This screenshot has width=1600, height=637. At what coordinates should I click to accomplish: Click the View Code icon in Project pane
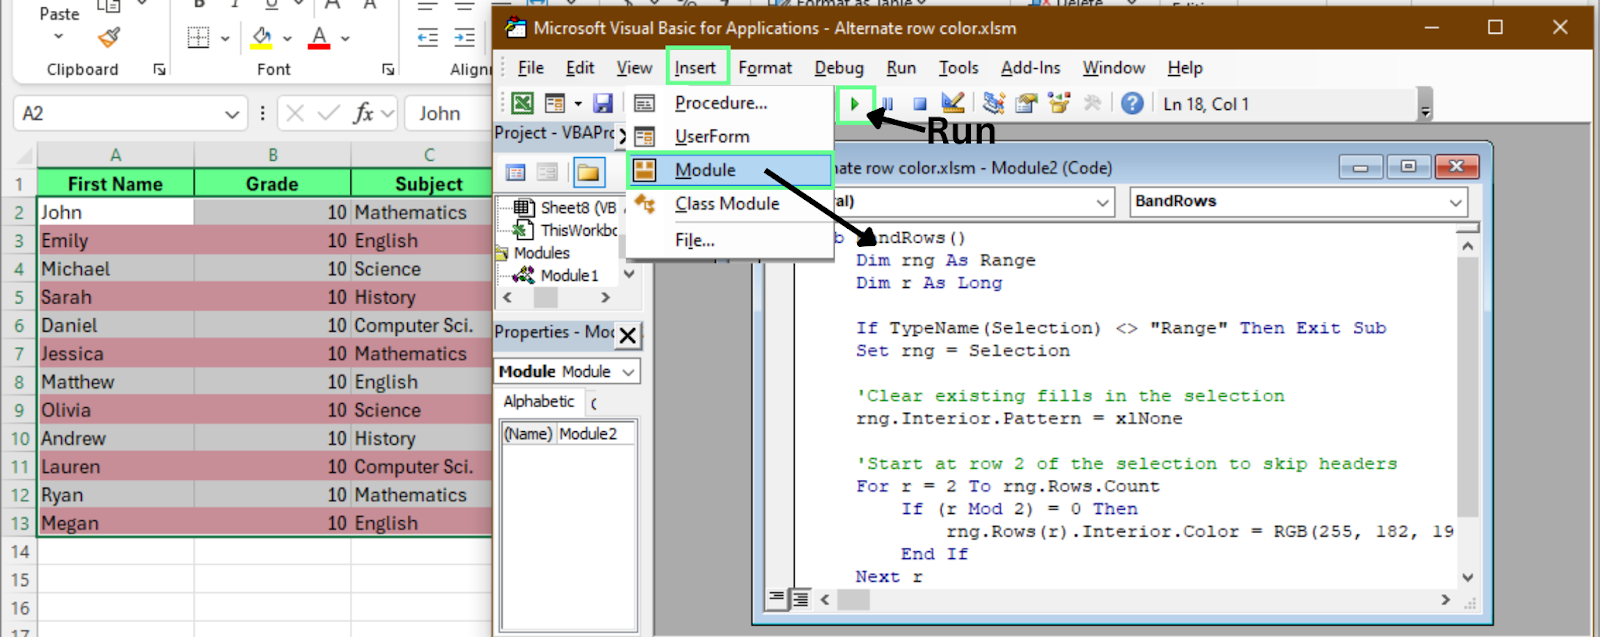(x=516, y=173)
